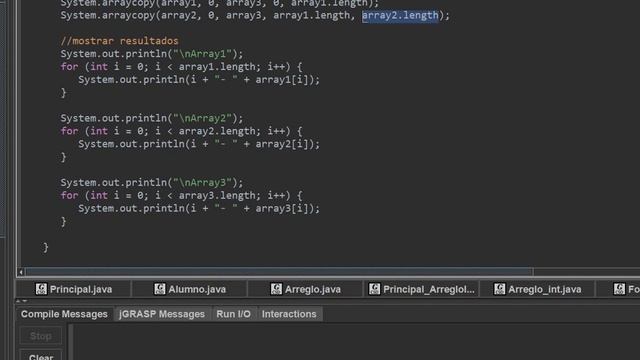The width and height of the screenshot is (640, 360).
Task: Click the array1.length loop condition
Action: (x=217, y=67)
